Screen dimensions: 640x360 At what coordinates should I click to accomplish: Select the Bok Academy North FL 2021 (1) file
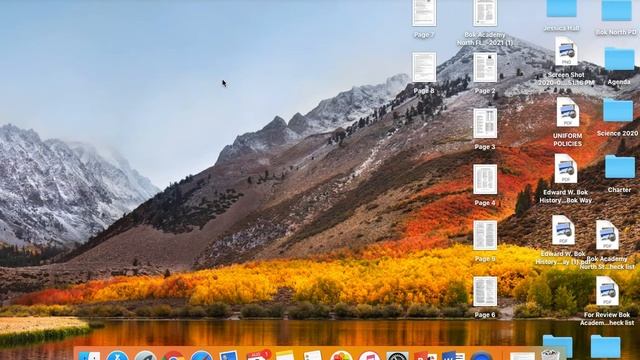(x=485, y=13)
